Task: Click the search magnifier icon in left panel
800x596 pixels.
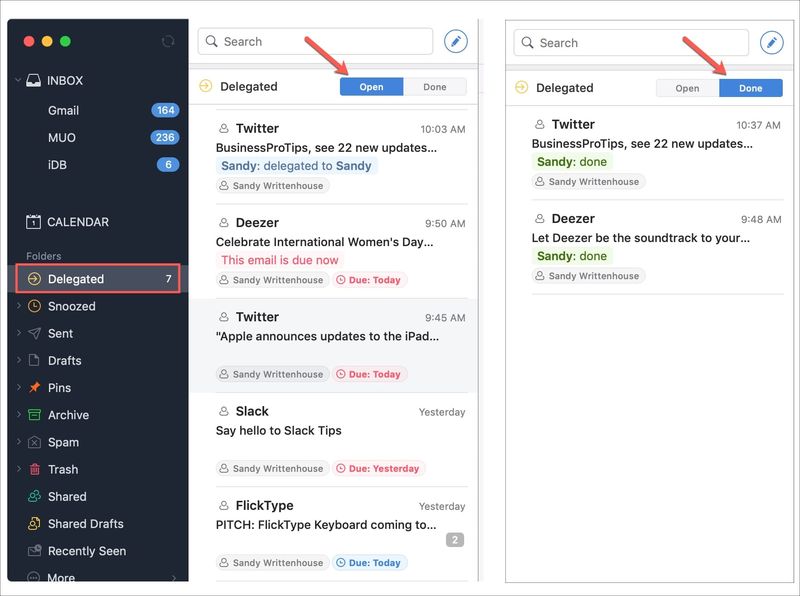Action: click(211, 41)
